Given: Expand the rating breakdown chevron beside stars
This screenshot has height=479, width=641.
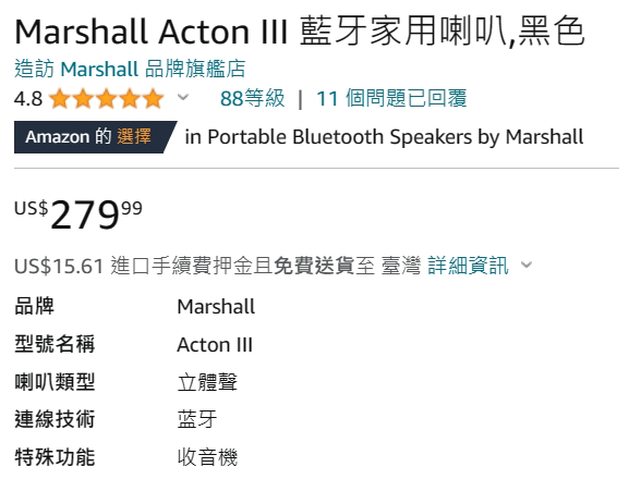Looking at the screenshot, I should click(182, 97).
